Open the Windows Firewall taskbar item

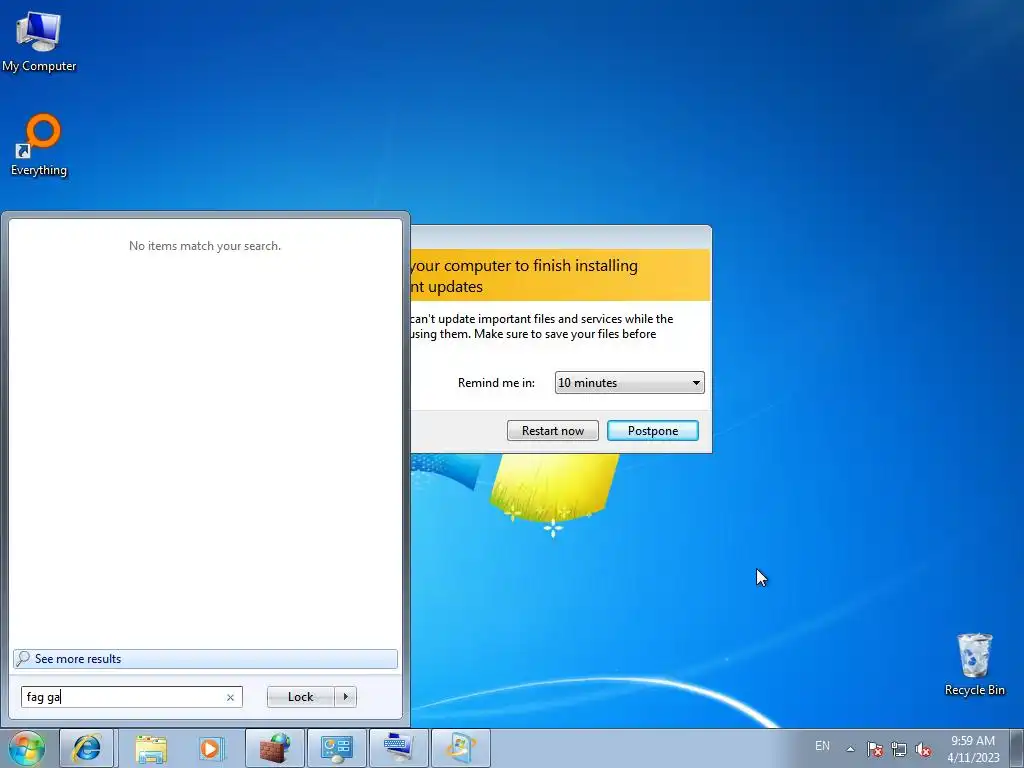(274, 748)
